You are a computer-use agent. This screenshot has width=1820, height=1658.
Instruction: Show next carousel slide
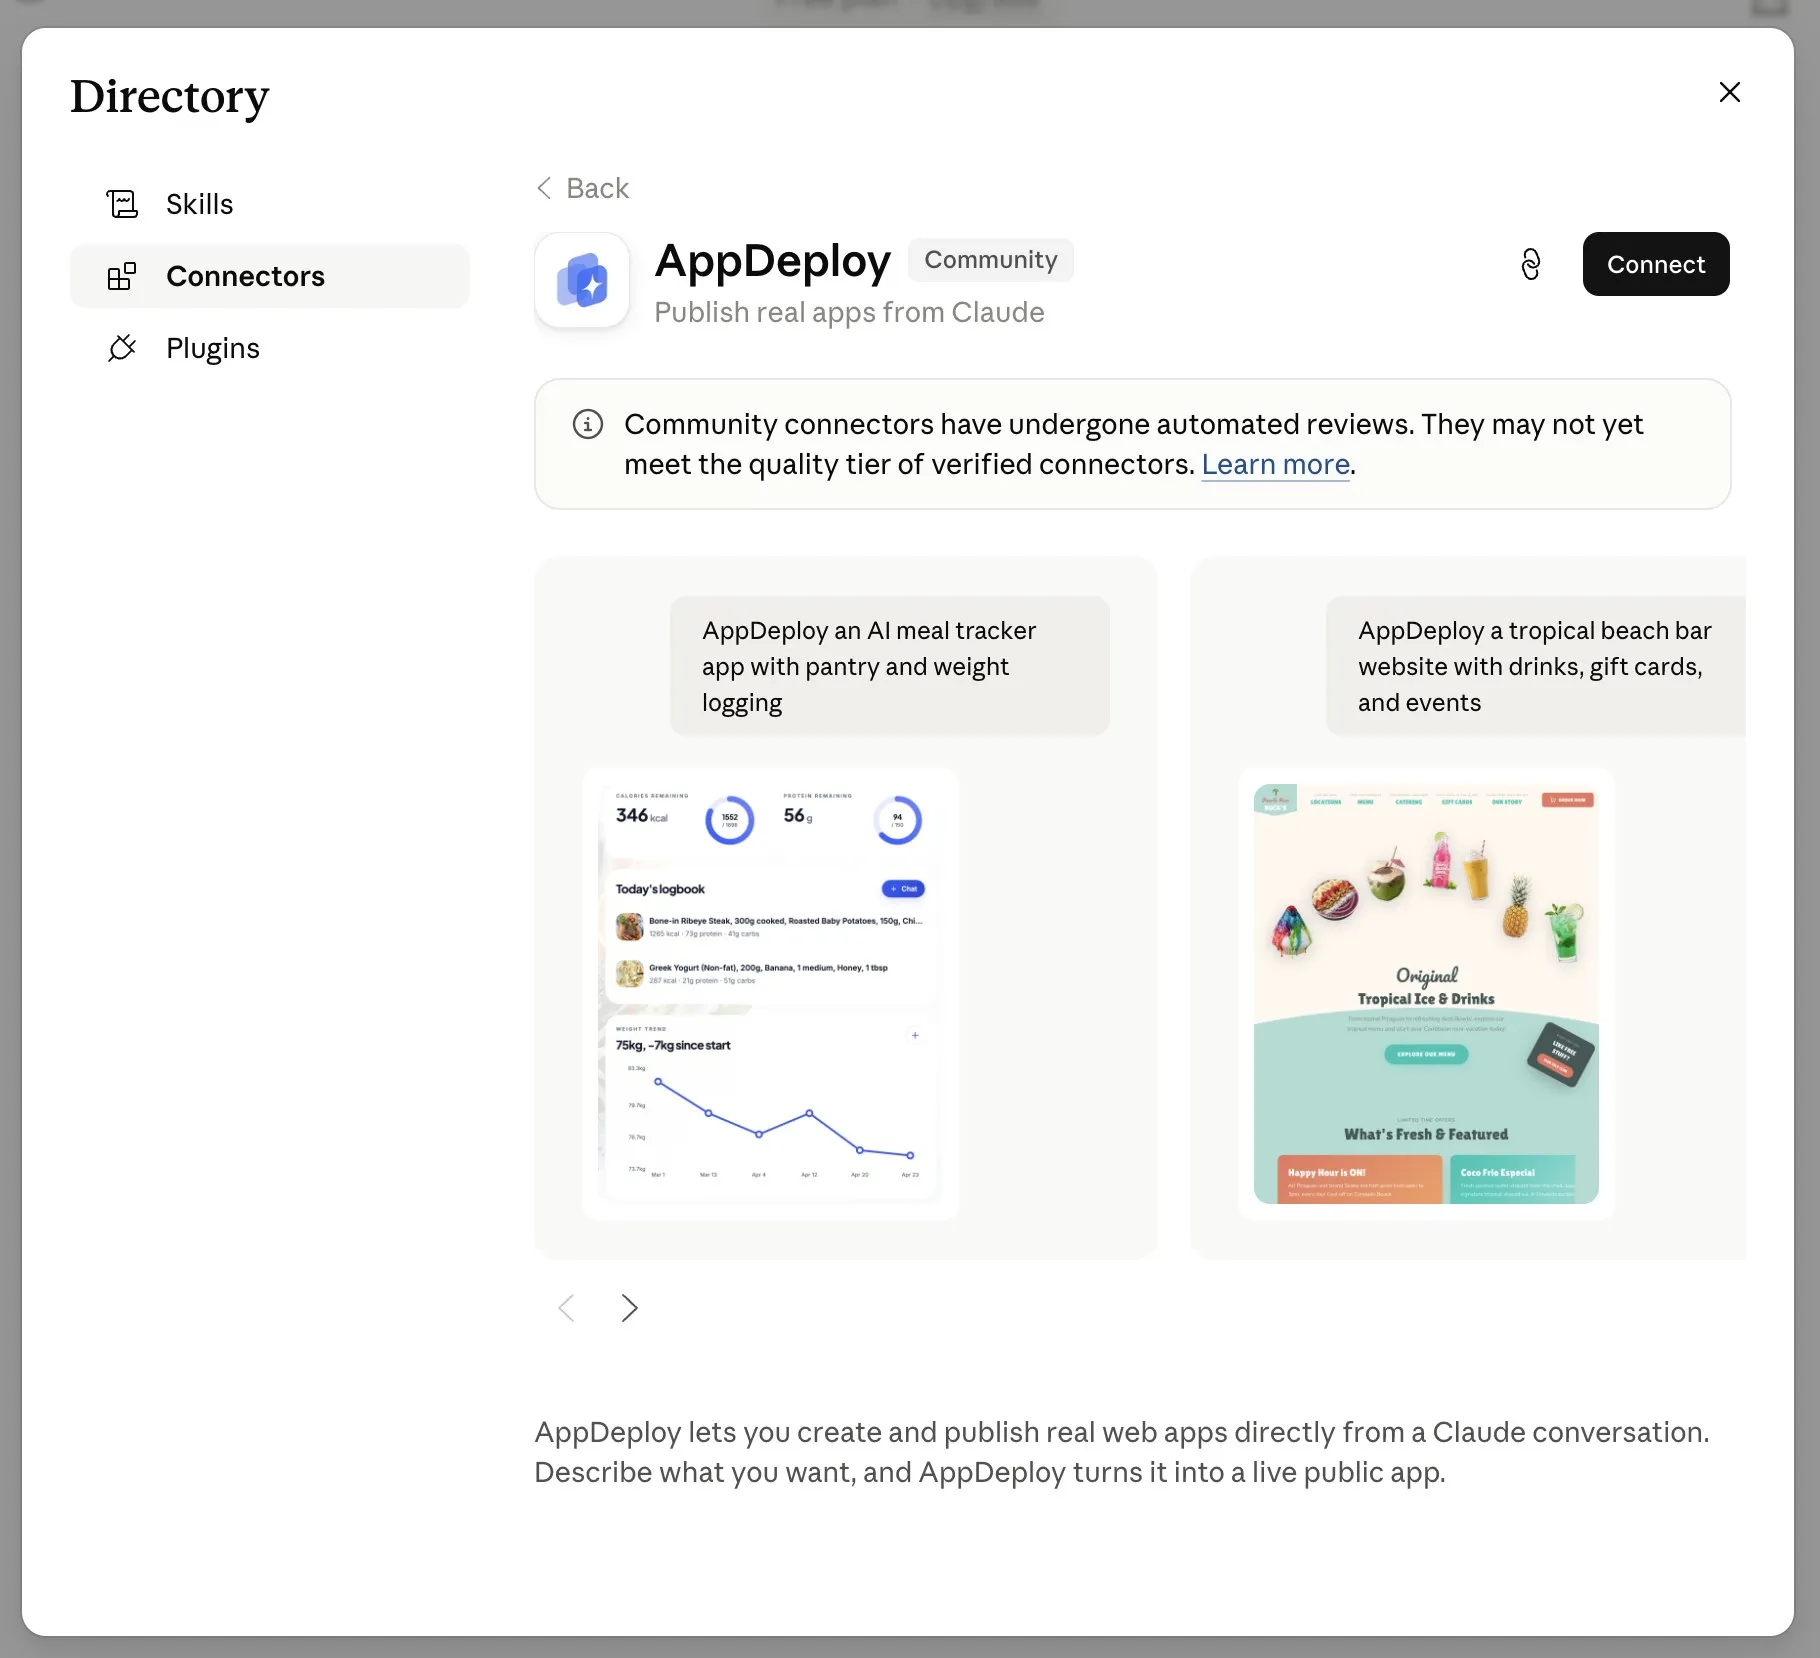[x=629, y=1308]
